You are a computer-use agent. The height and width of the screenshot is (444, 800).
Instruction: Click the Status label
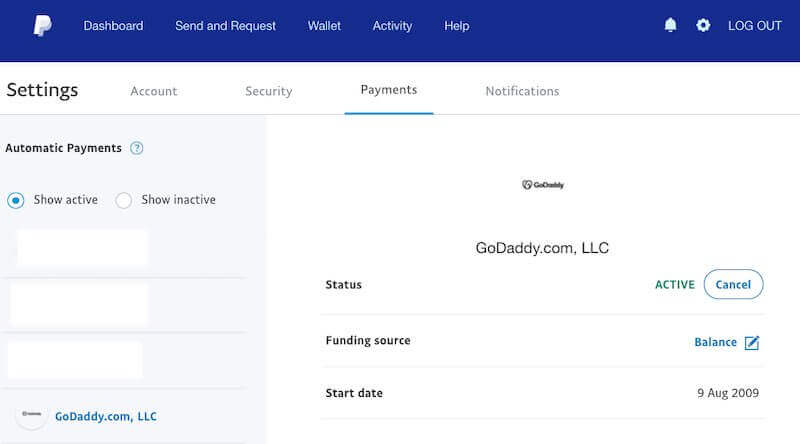coord(343,284)
